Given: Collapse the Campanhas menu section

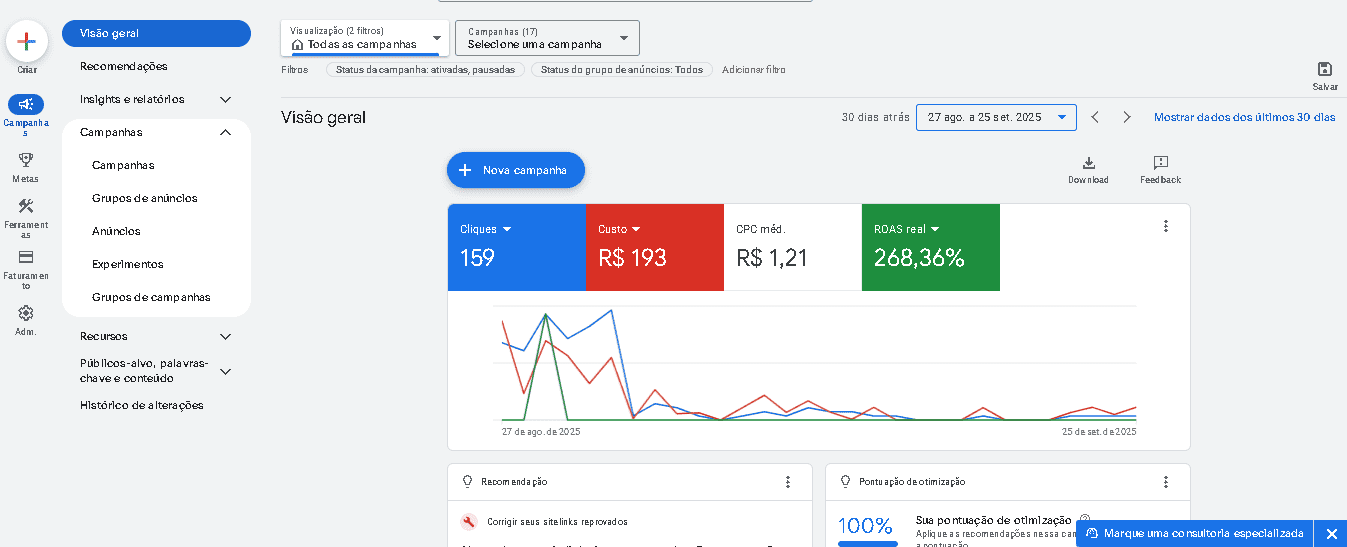Looking at the screenshot, I should (x=225, y=132).
